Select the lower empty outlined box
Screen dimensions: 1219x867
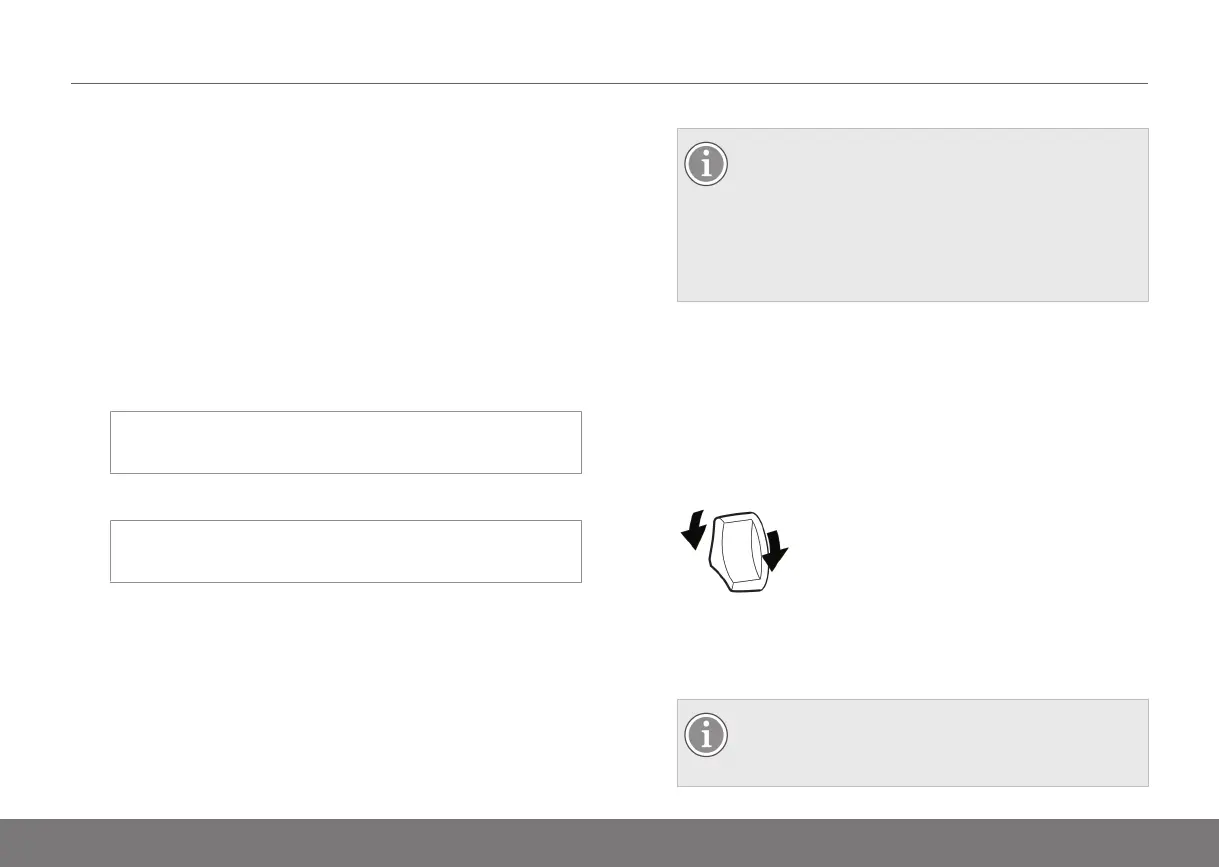click(x=345, y=551)
